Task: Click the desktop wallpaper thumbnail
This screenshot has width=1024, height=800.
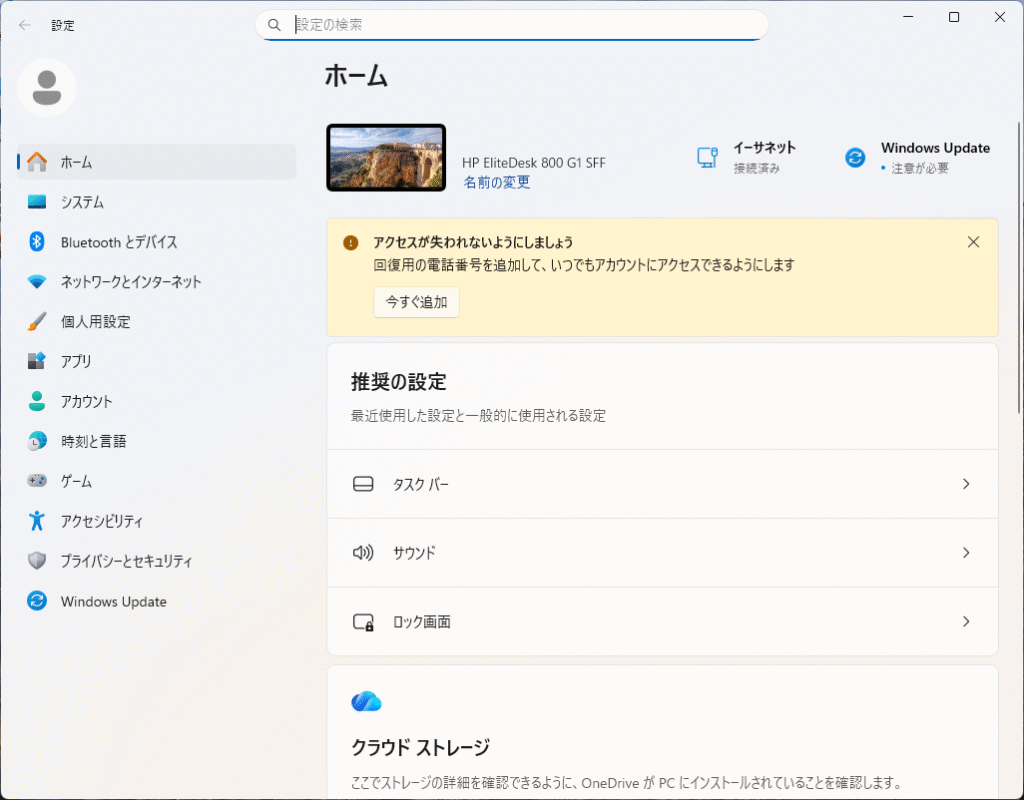Action: (x=386, y=158)
